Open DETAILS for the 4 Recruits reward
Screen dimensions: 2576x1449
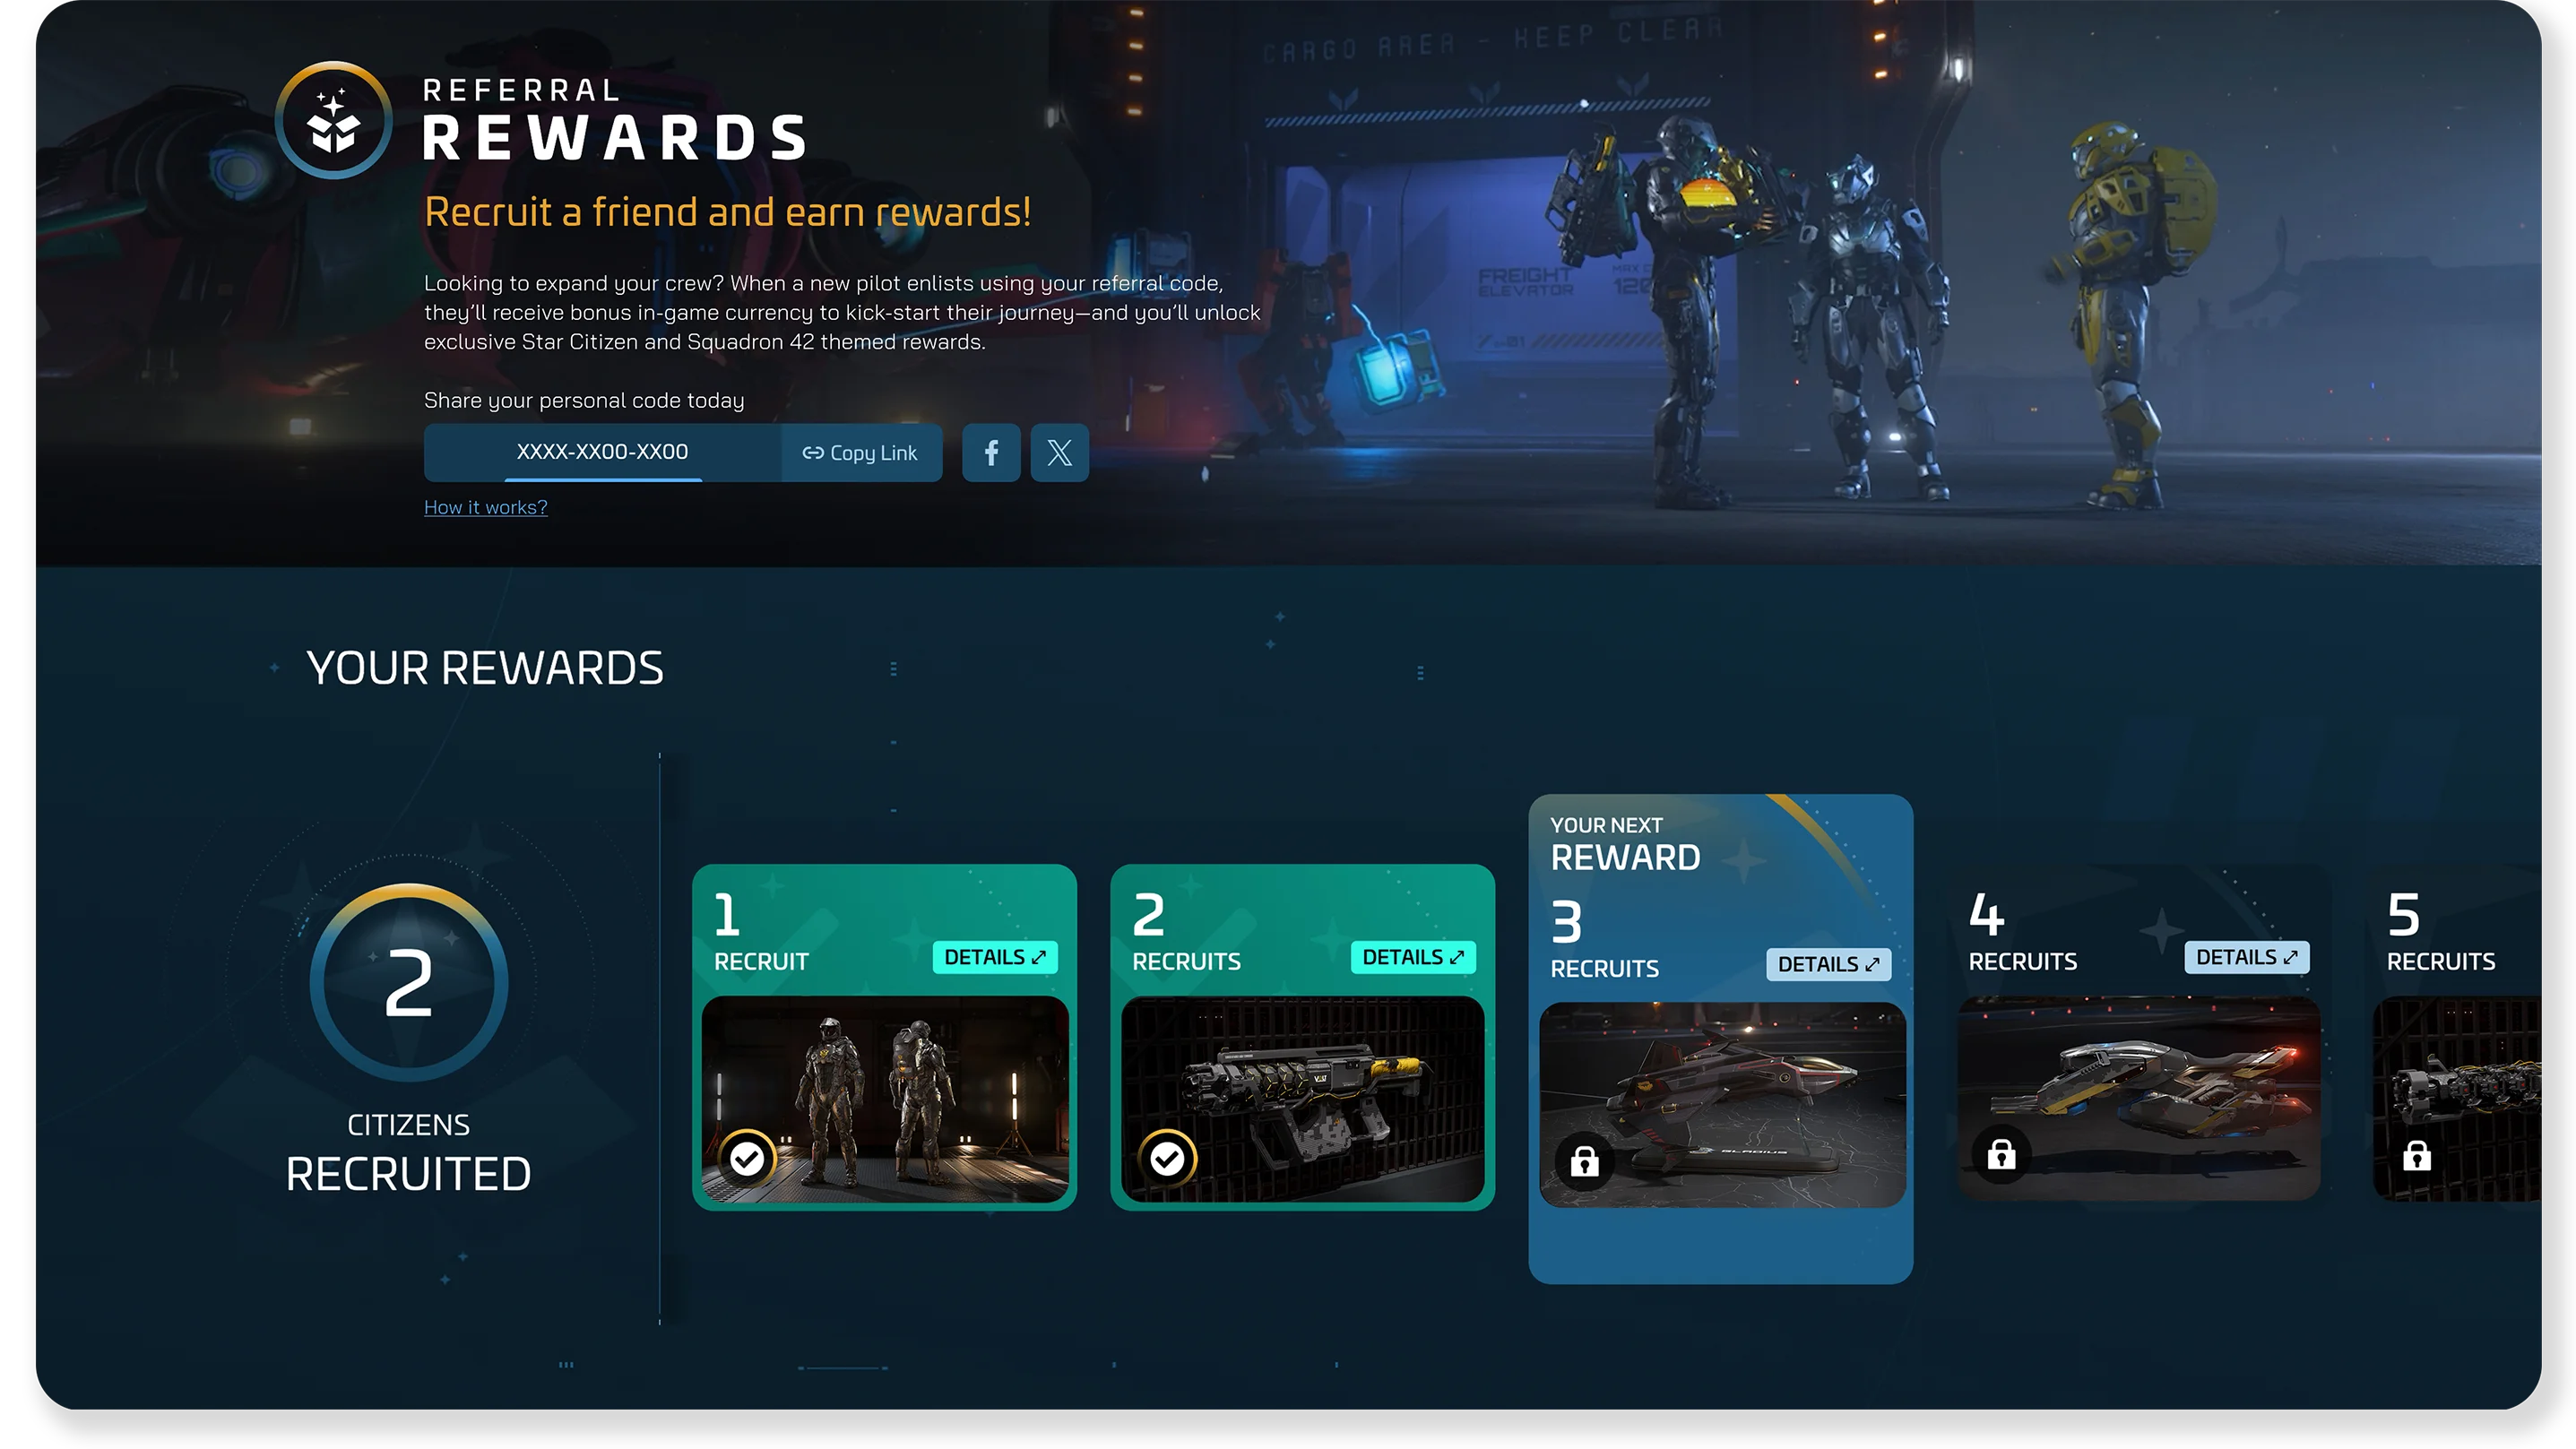tap(2246, 957)
